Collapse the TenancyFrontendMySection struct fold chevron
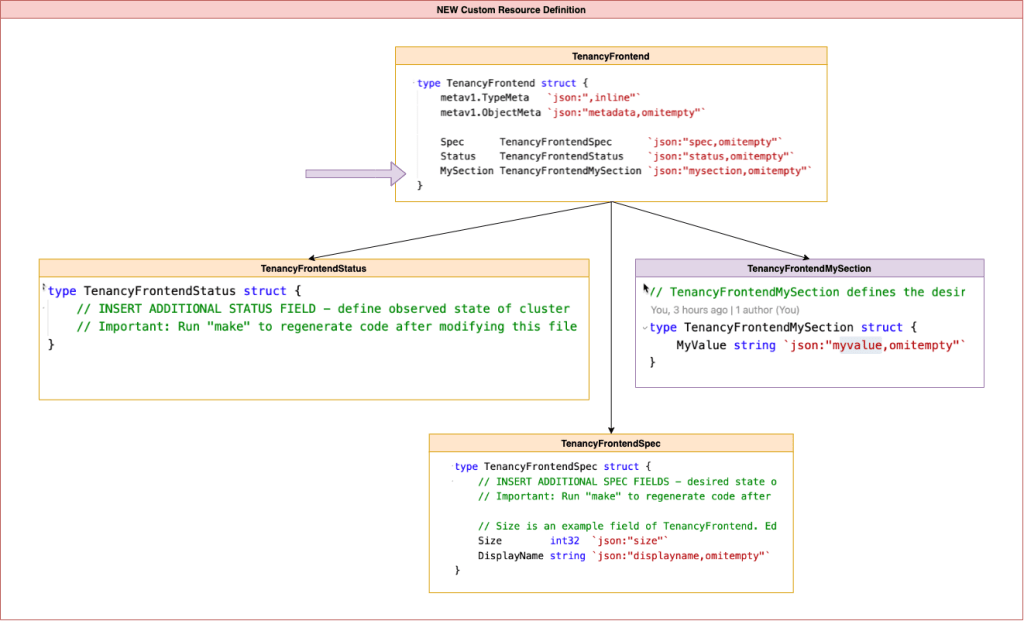The image size is (1024, 621). click(x=645, y=328)
